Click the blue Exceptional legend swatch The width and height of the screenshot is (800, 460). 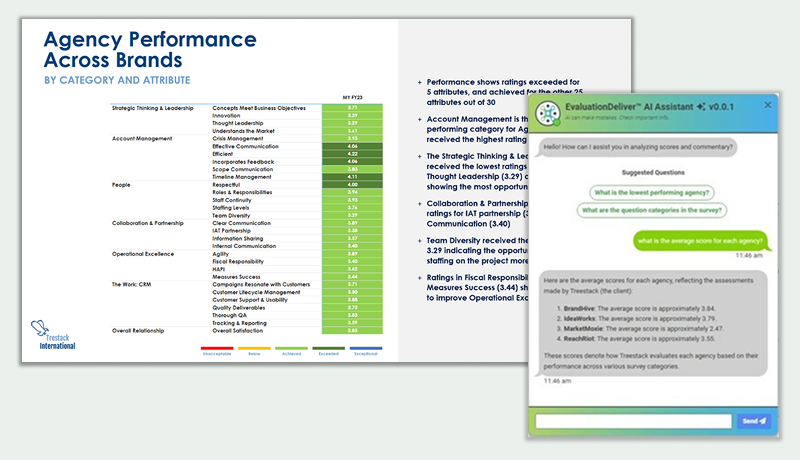(x=366, y=348)
